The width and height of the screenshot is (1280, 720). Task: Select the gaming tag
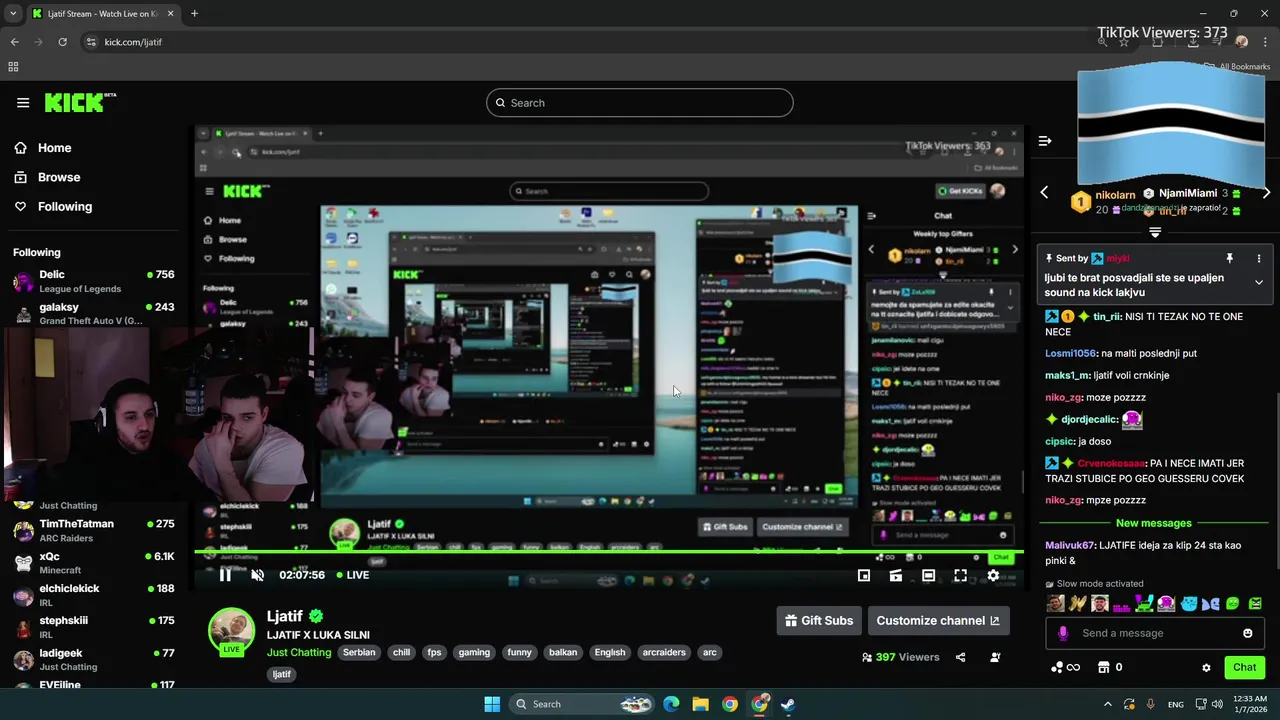[x=474, y=652]
